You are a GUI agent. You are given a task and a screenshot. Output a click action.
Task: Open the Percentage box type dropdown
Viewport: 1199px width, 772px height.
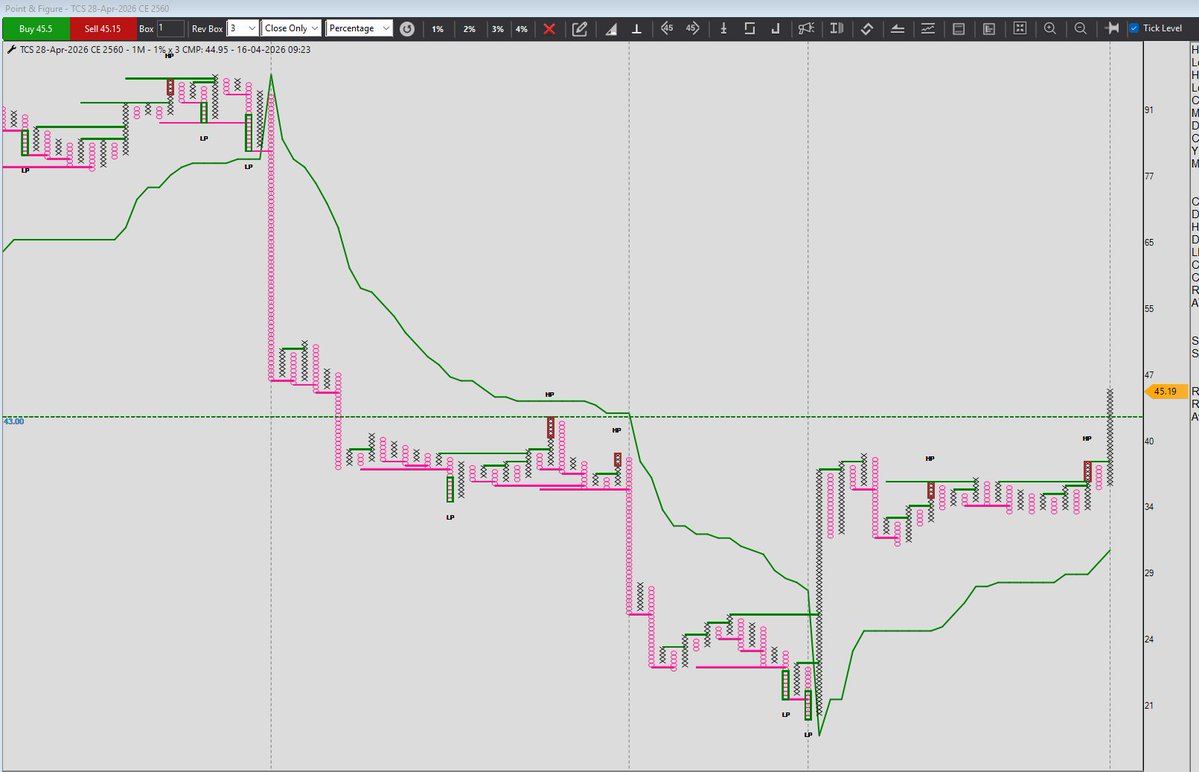pos(359,28)
